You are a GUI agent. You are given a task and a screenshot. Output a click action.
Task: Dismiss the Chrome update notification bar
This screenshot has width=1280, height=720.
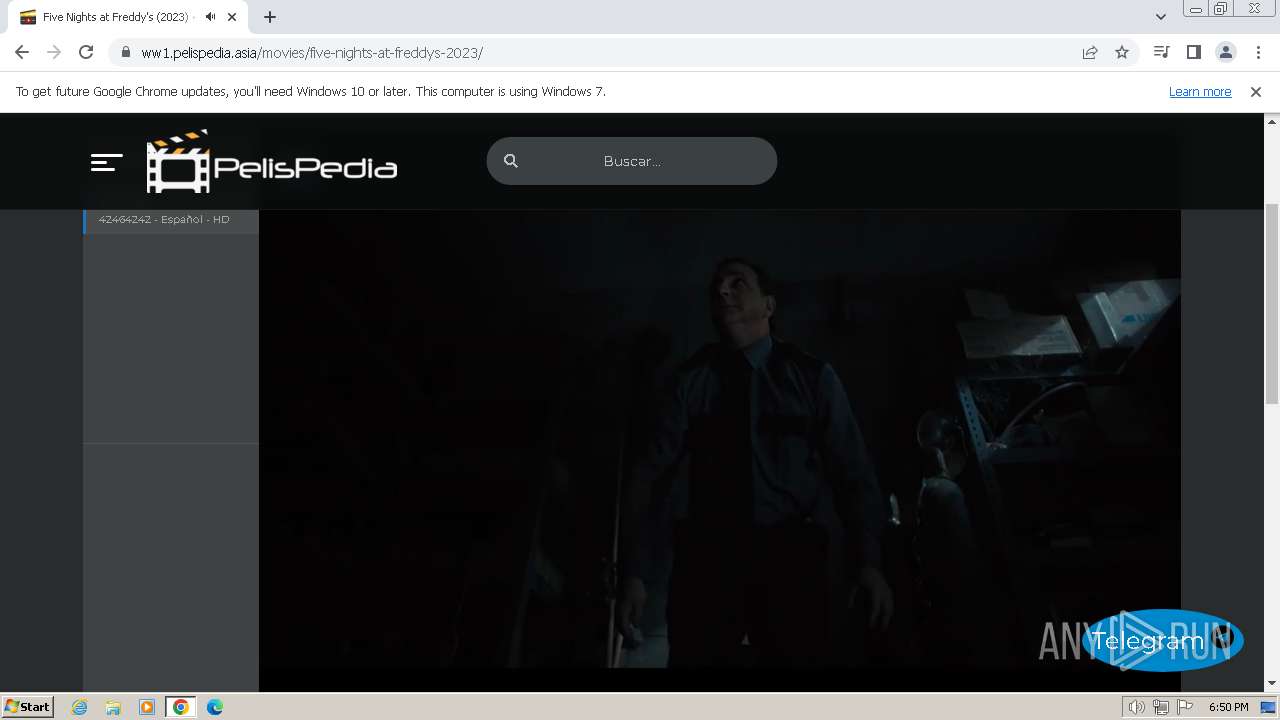[1256, 92]
